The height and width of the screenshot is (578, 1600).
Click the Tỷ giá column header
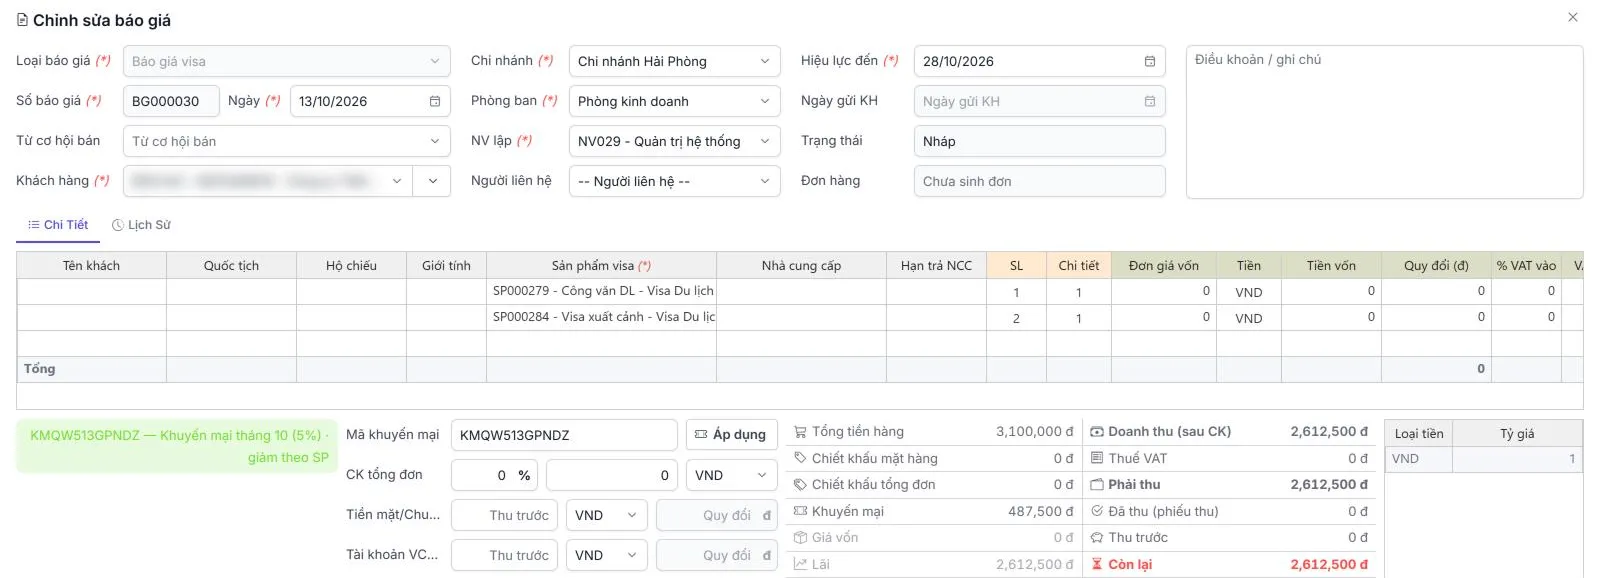click(x=1517, y=433)
